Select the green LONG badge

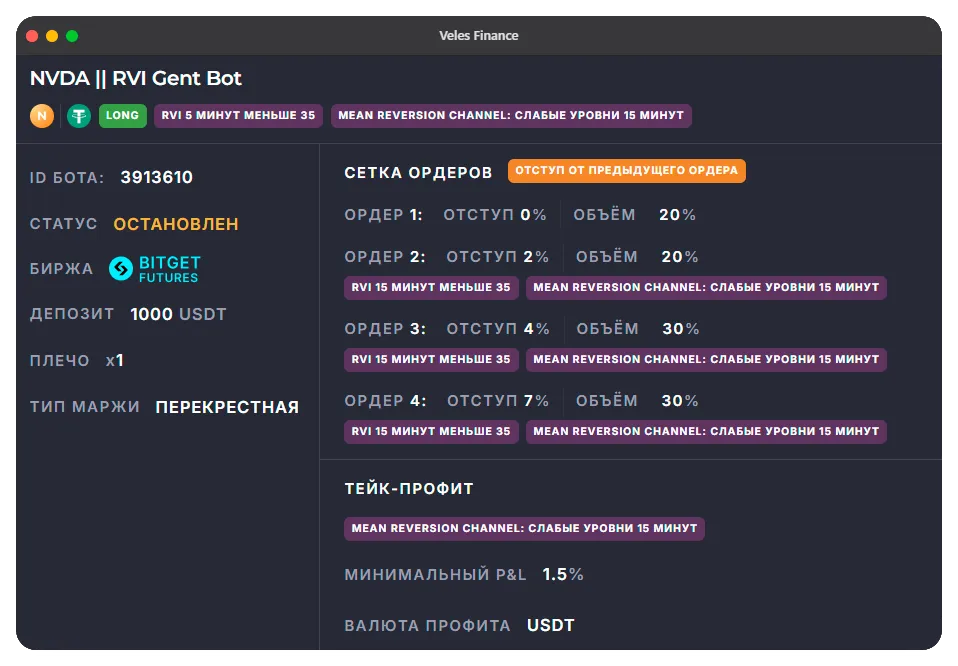coord(122,116)
